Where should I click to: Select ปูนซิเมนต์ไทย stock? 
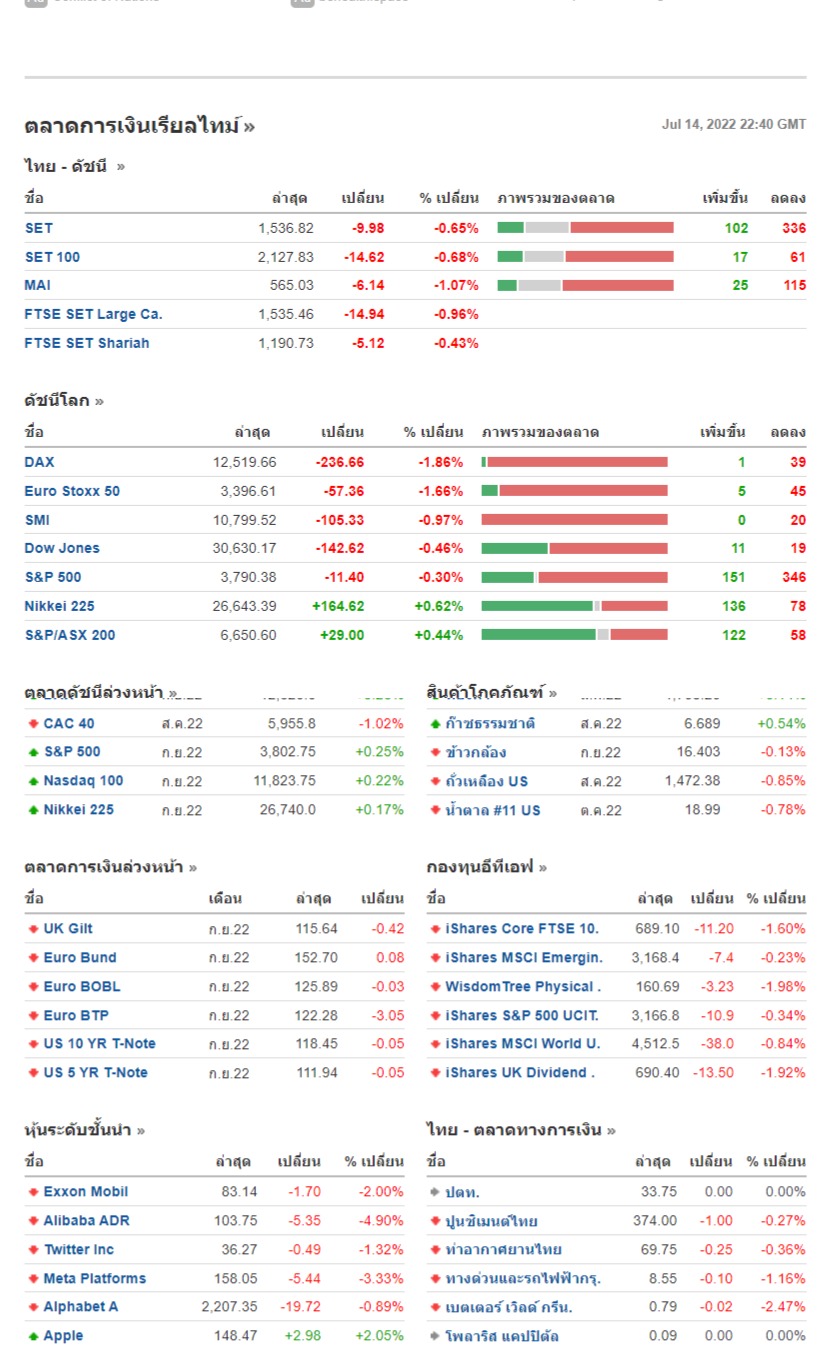click(x=492, y=1221)
